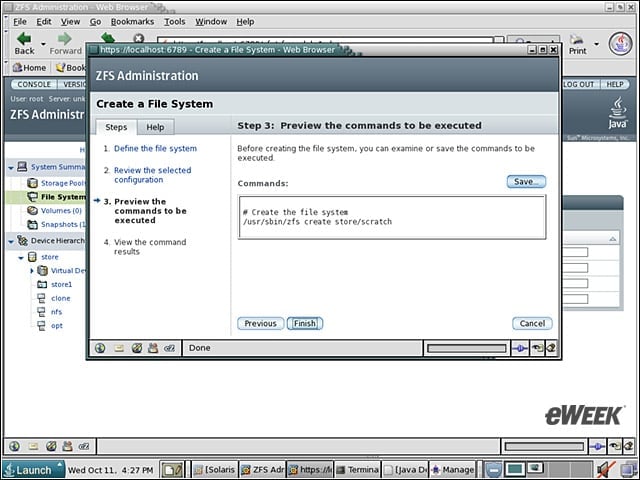Click the address book icon in the dialog status bar

(153, 348)
